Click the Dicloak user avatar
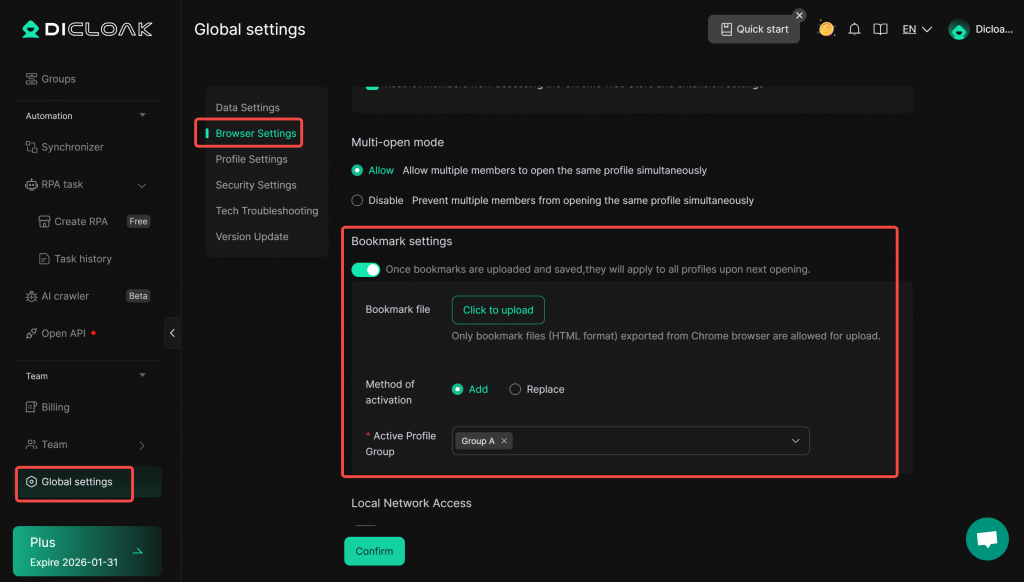Screen dimensions: 1024x582 (959, 30)
